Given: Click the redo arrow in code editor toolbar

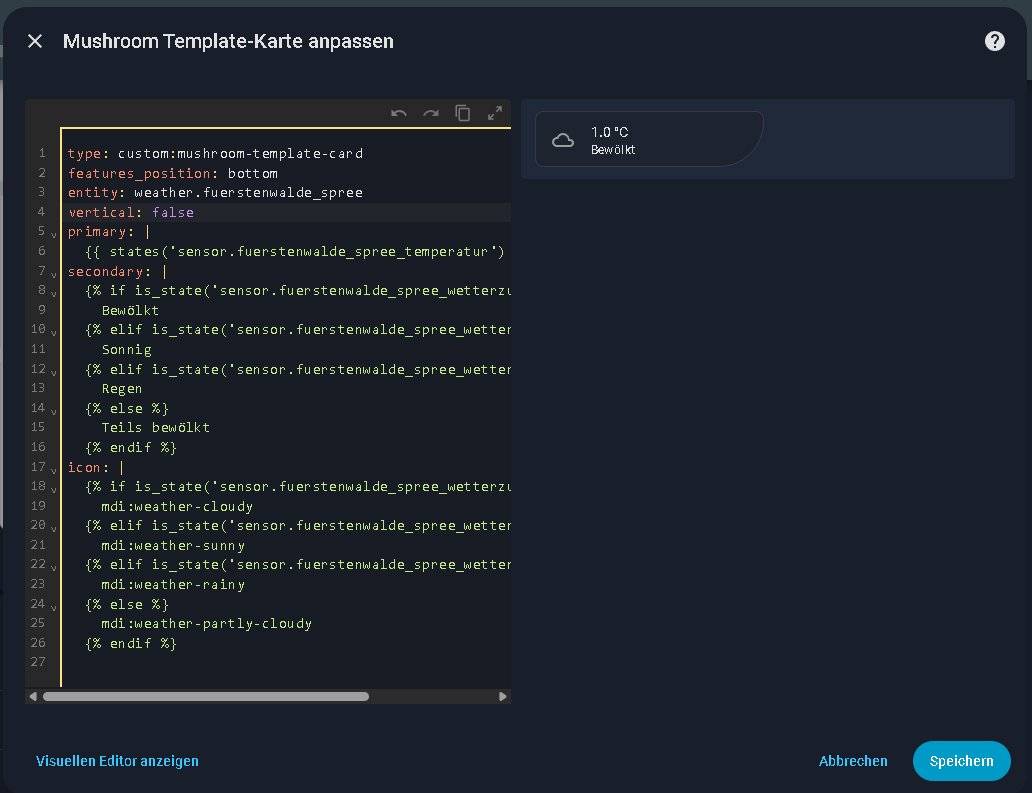Looking at the screenshot, I should (x=431, y=113).
